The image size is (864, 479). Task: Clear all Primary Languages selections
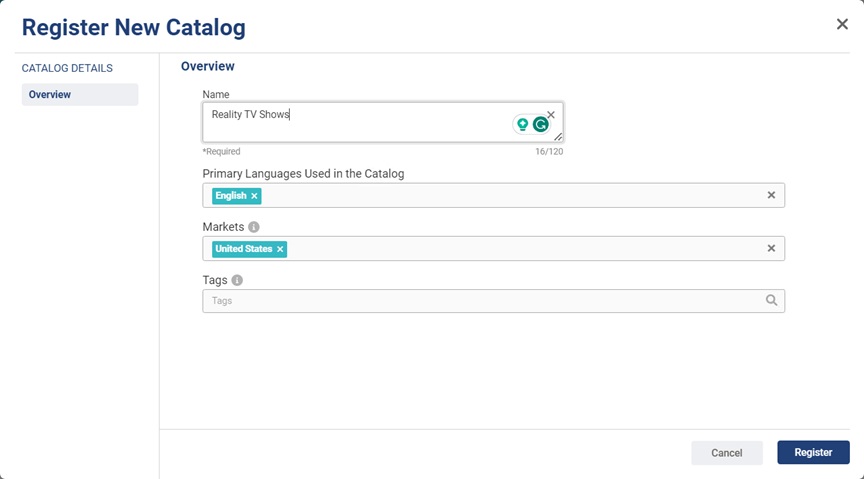[771, 195]
